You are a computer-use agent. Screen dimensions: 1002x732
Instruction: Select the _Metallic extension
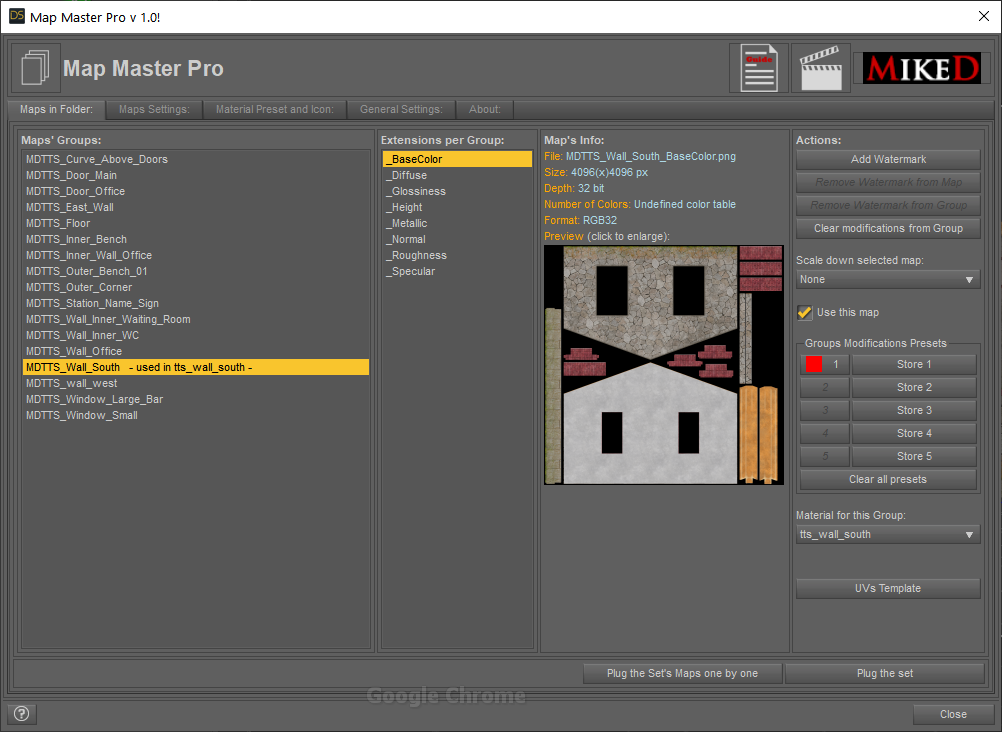click(x=458, y=223)
